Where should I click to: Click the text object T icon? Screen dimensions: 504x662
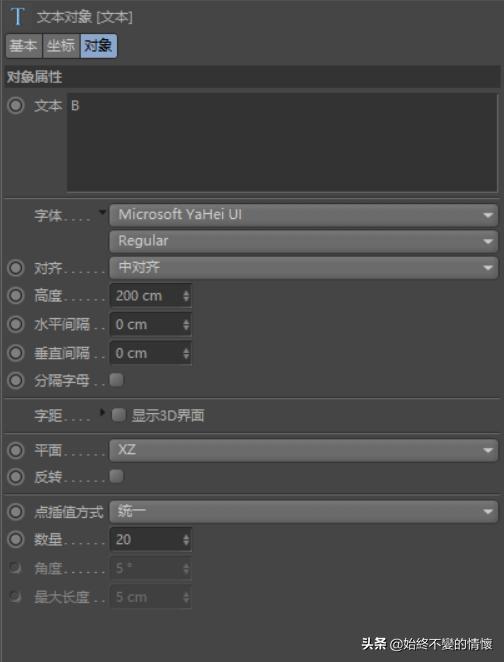[17, 16]
